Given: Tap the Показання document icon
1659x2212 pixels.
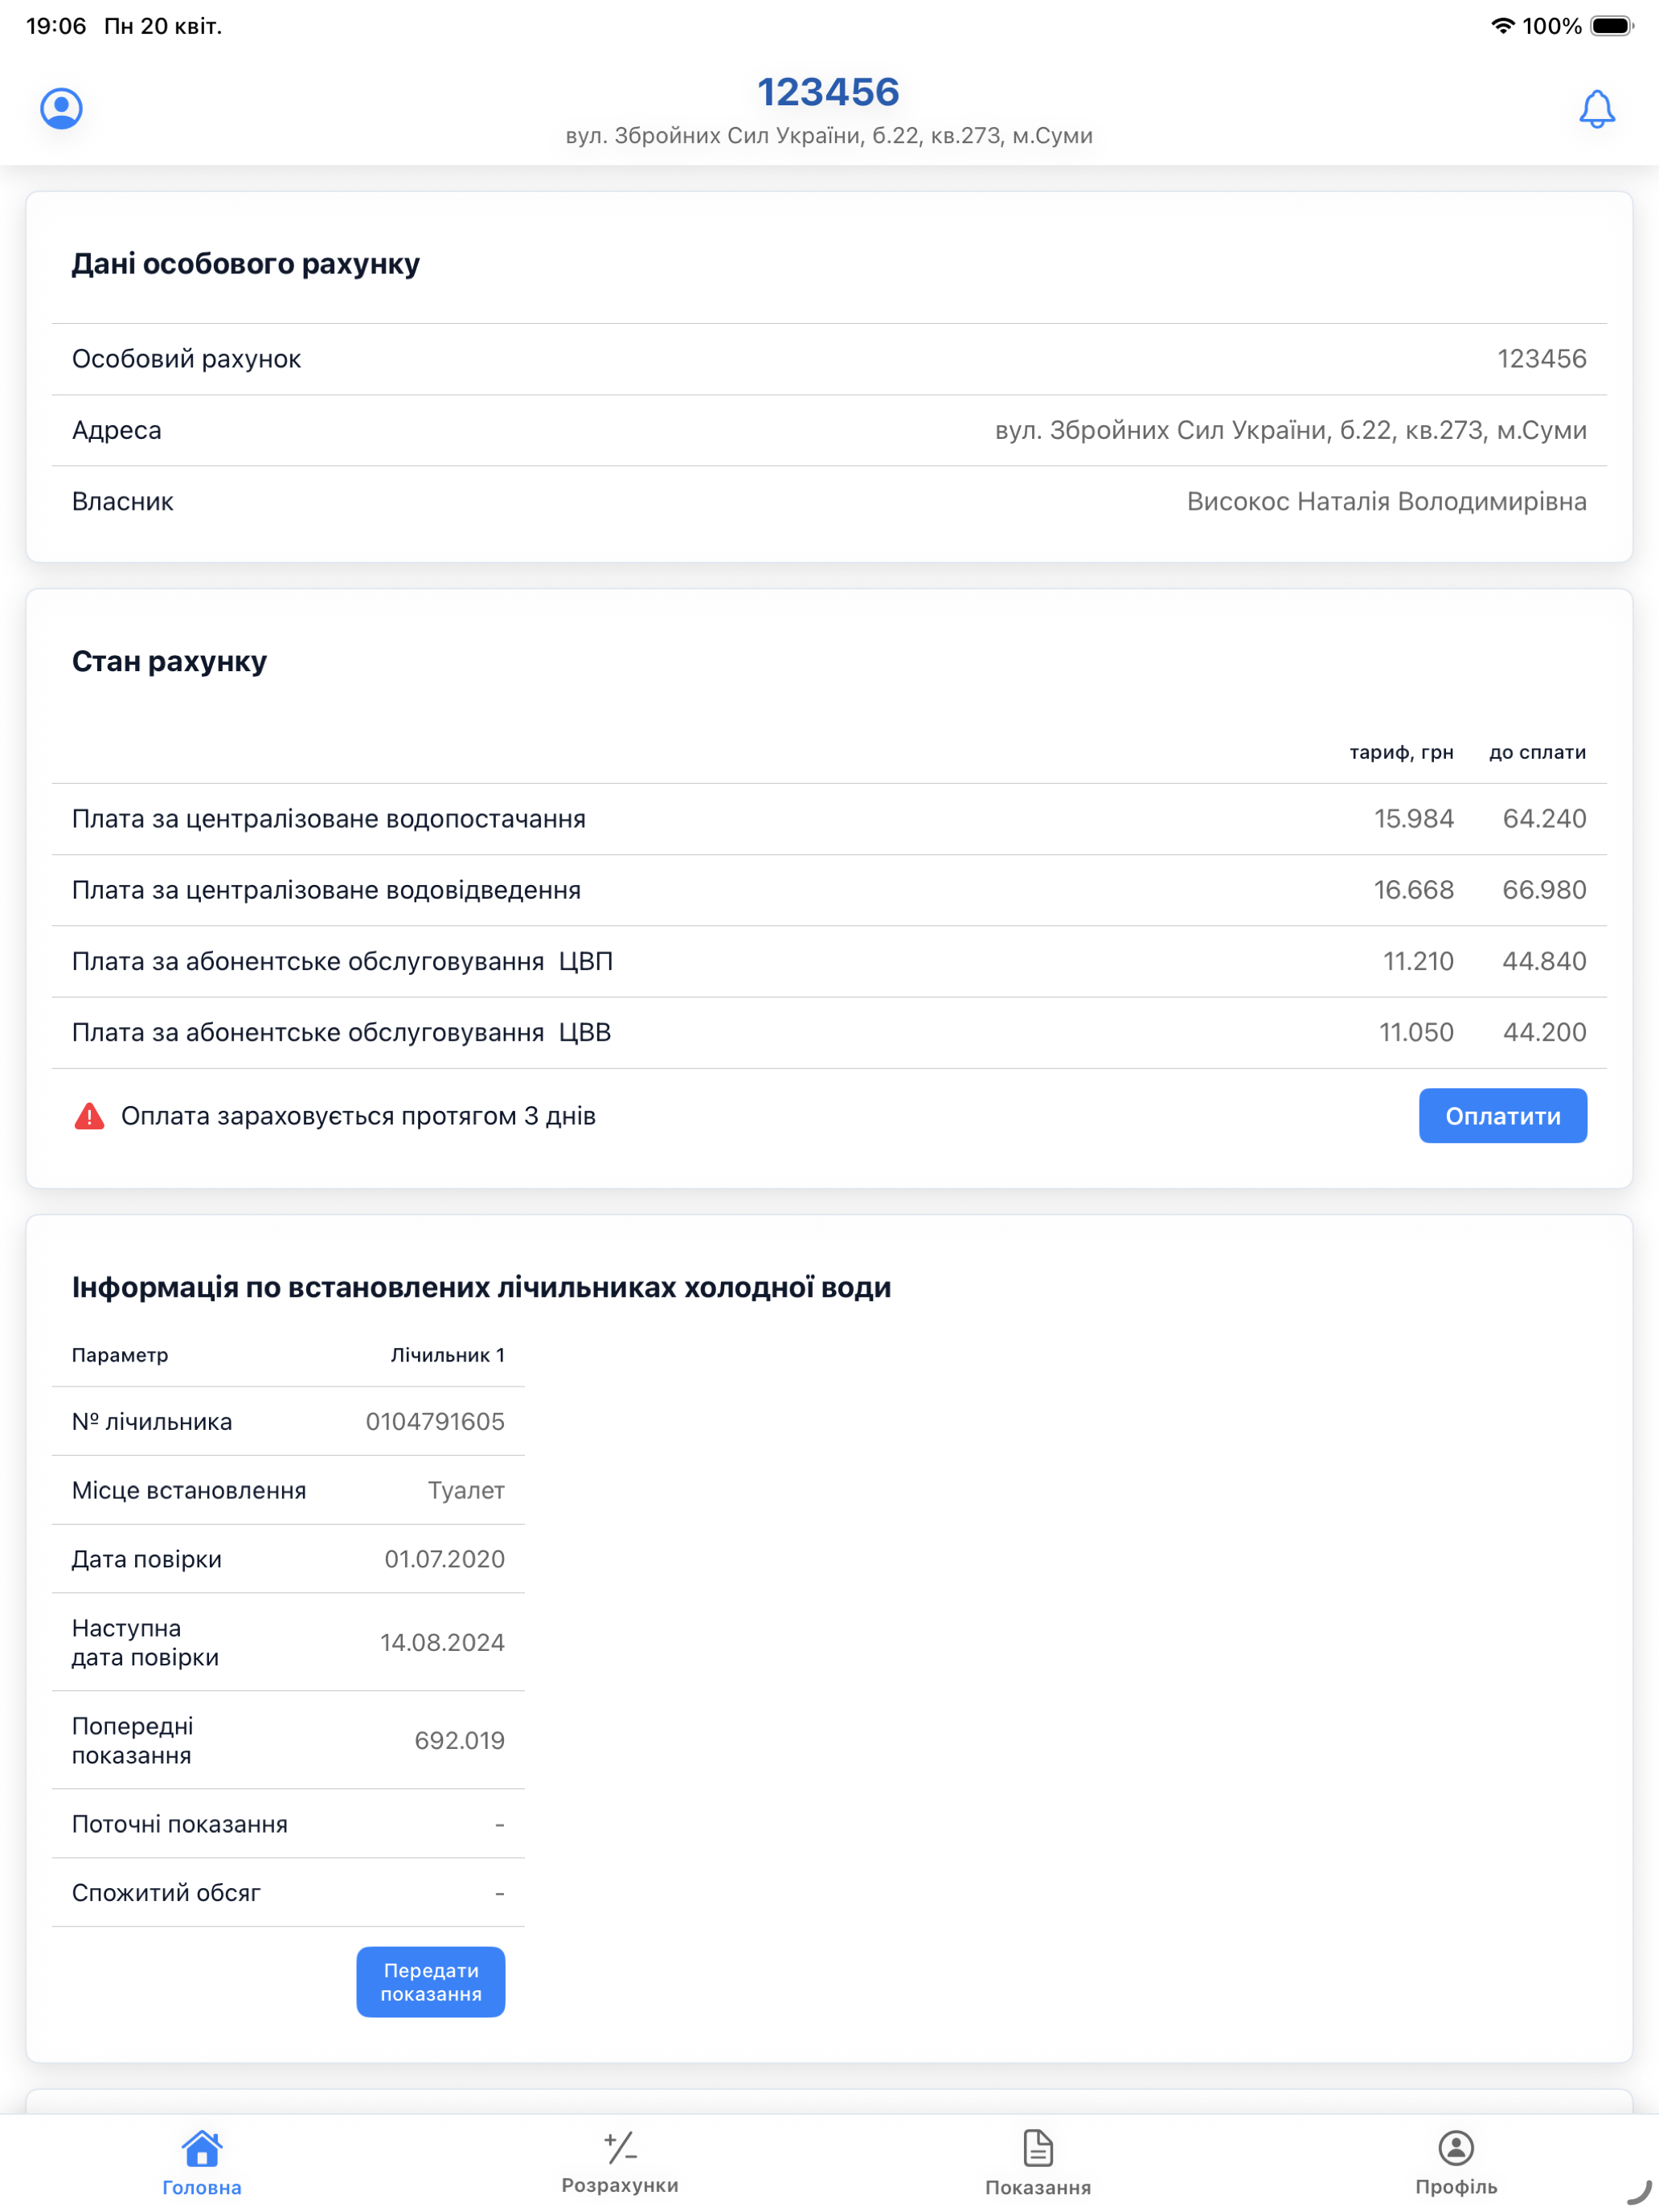Looking at the screenshot, I should pos(1038,2147).
